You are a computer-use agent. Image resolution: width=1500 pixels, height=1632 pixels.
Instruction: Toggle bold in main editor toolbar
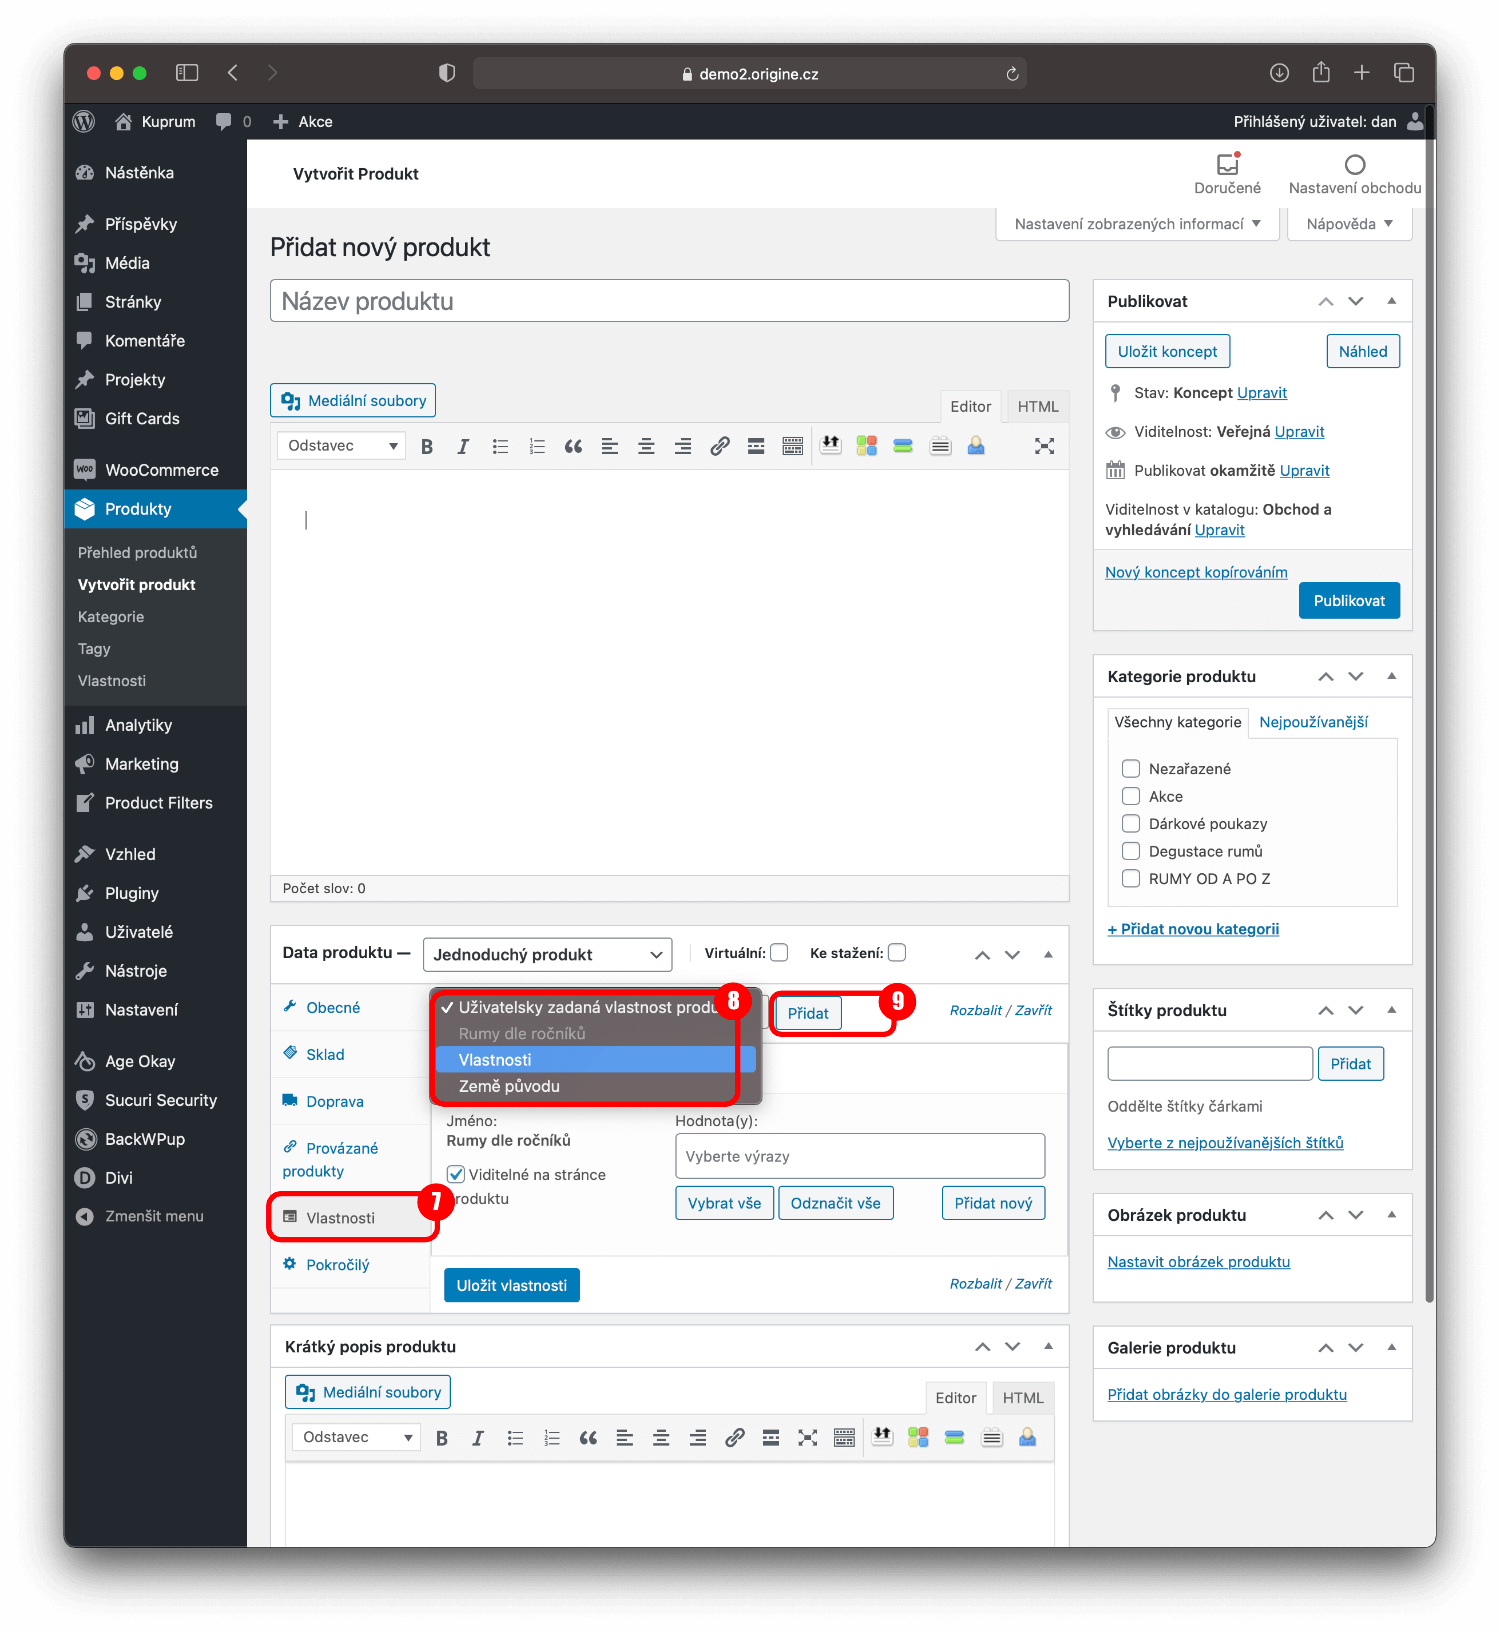pyautogui.click(x=427, y=447)
